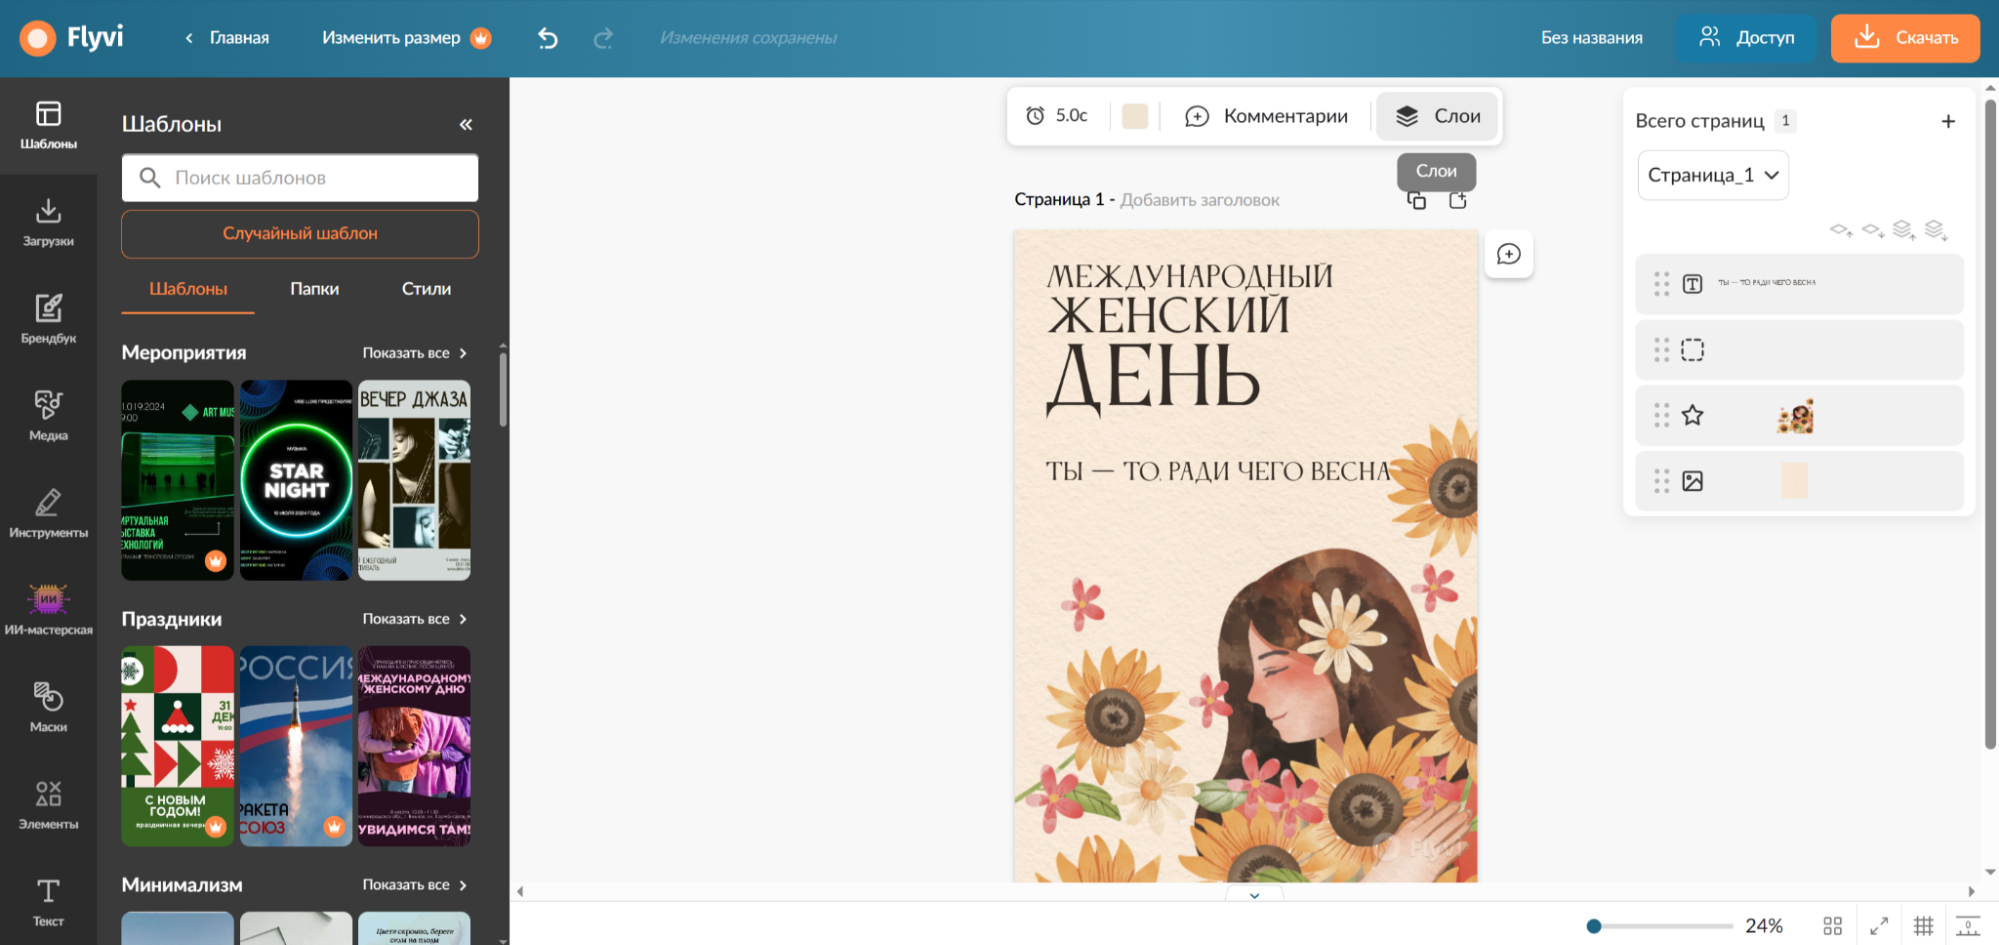Open the AI workshop panel
Screen dimensions: 1999x945
(x=48, y=609)
